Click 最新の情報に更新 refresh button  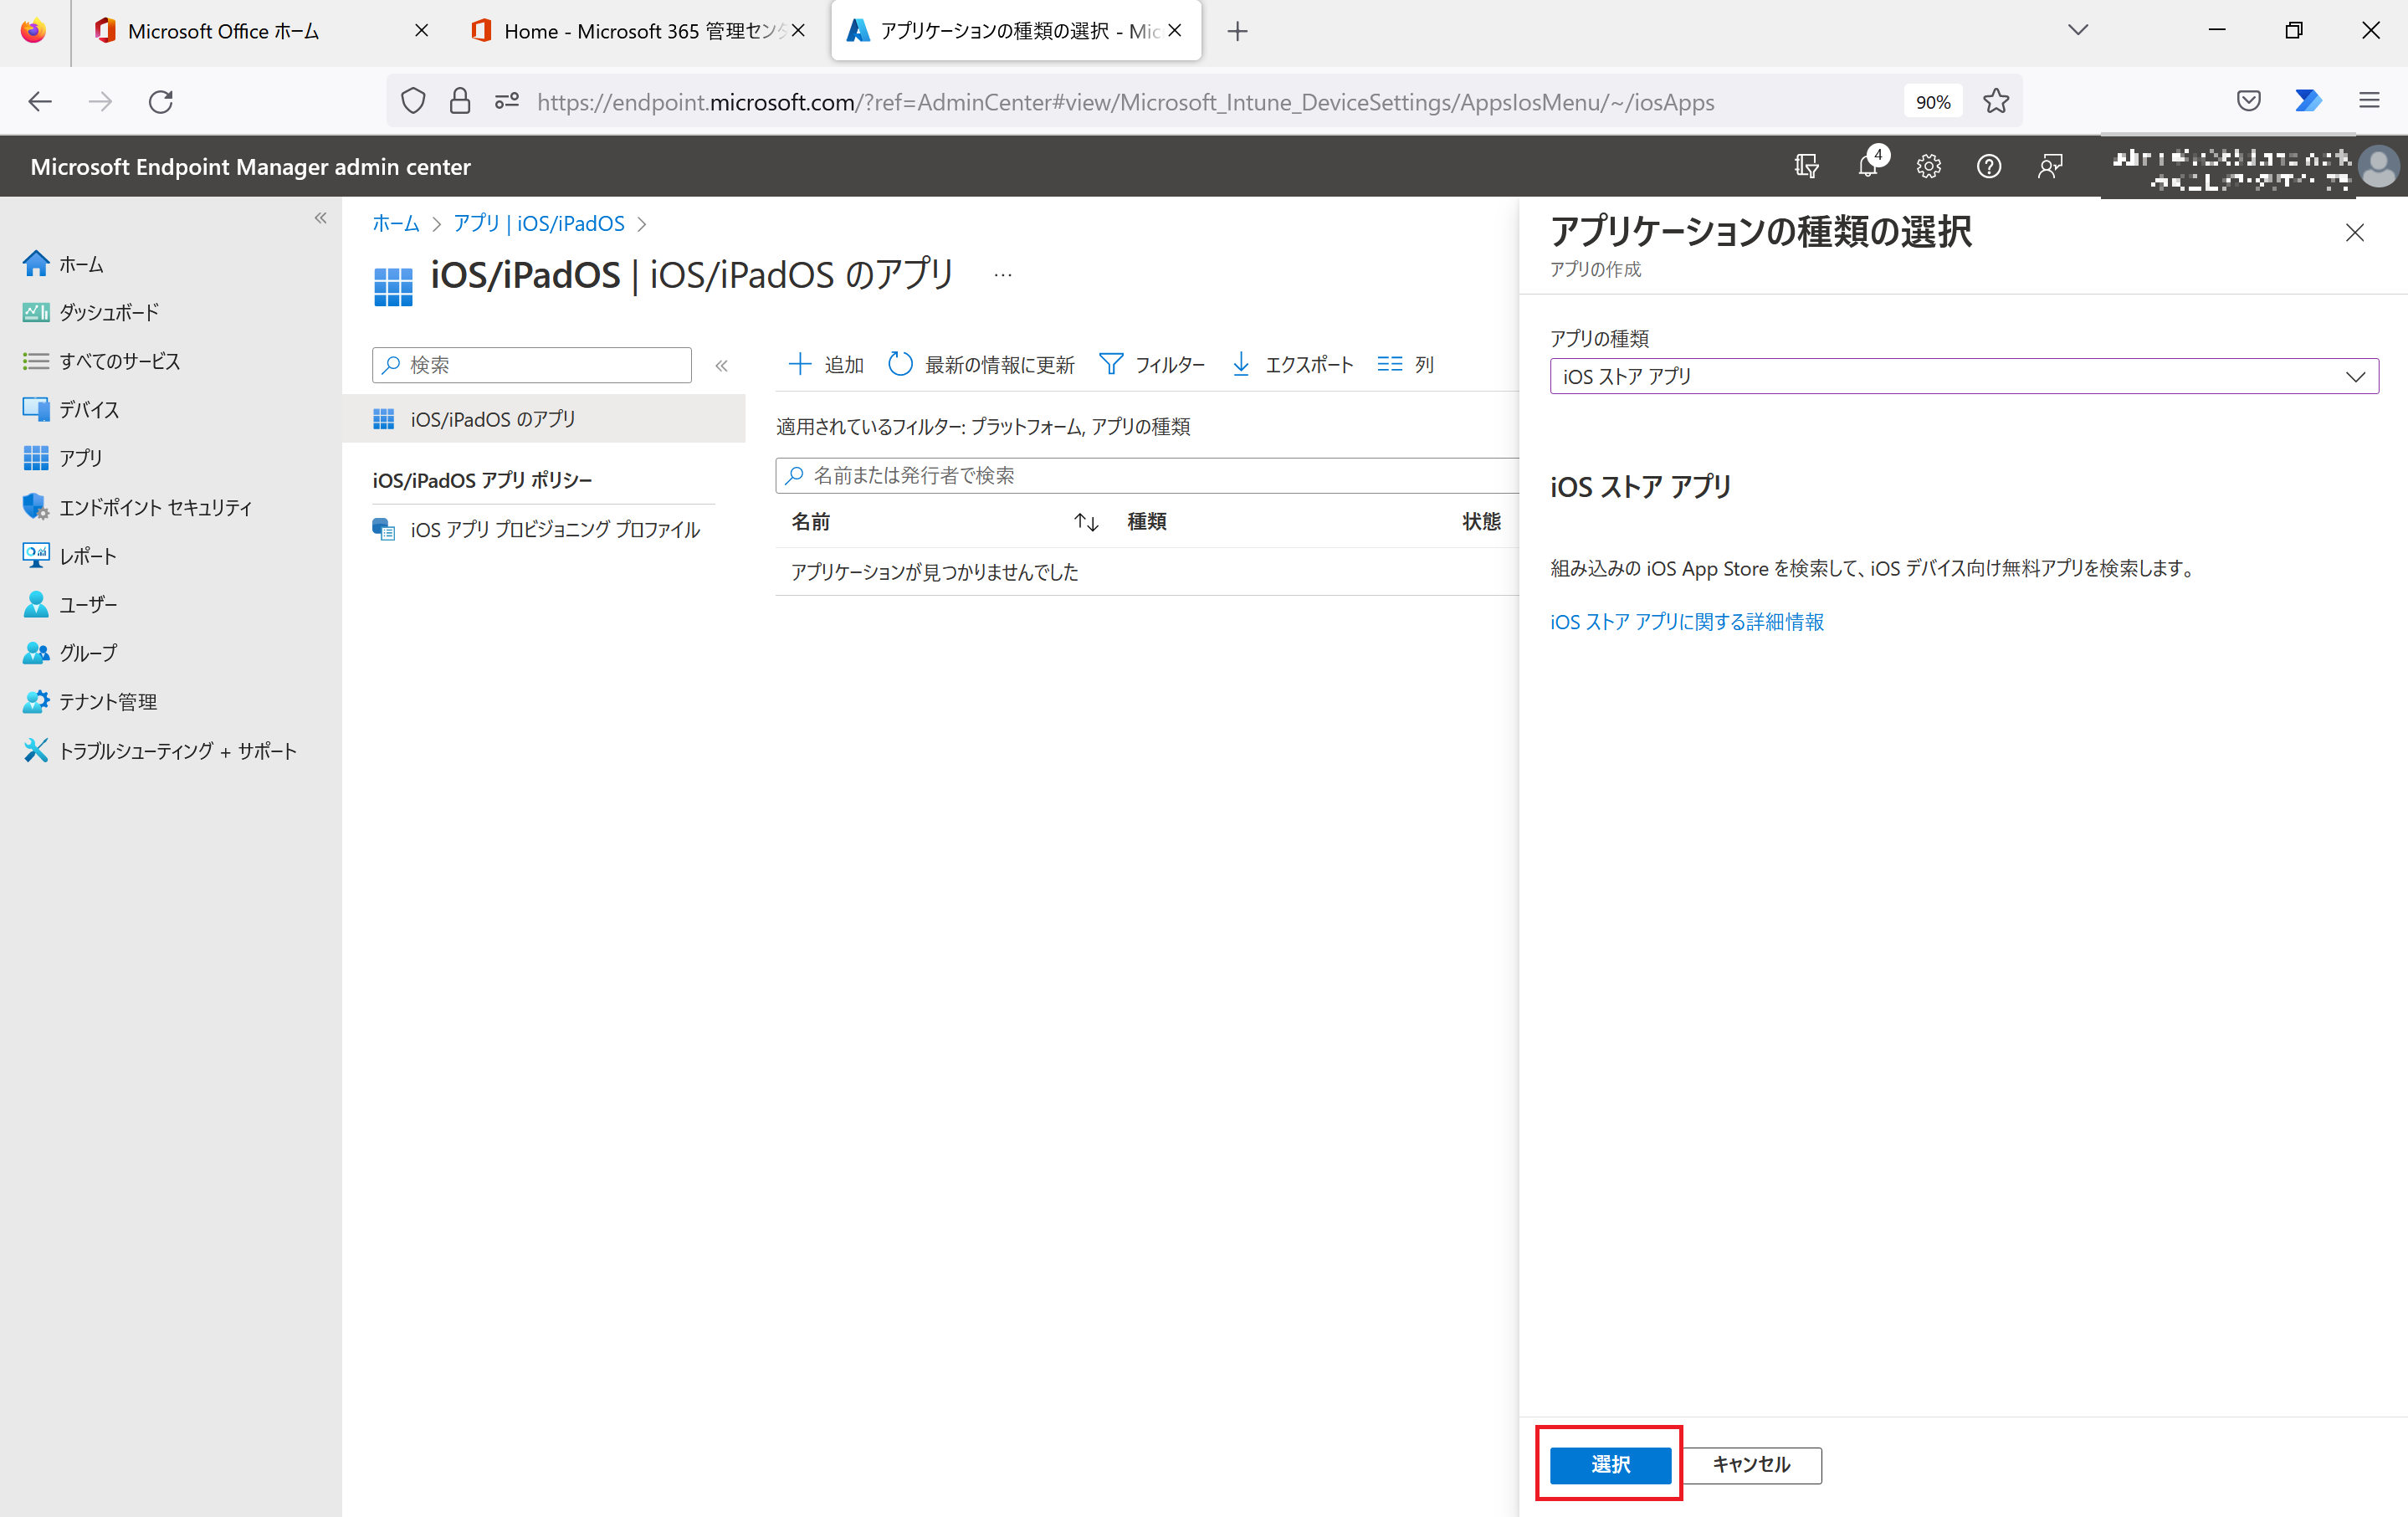981,364
